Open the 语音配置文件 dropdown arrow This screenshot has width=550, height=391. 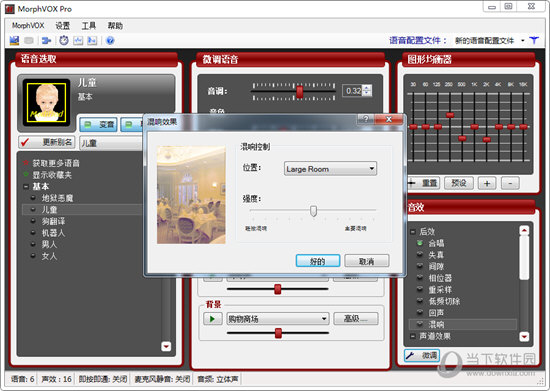[523, 41]
